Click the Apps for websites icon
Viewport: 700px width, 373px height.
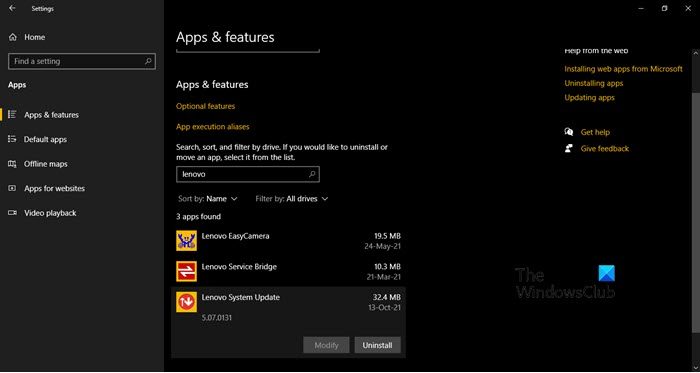[x=12, y=188]
